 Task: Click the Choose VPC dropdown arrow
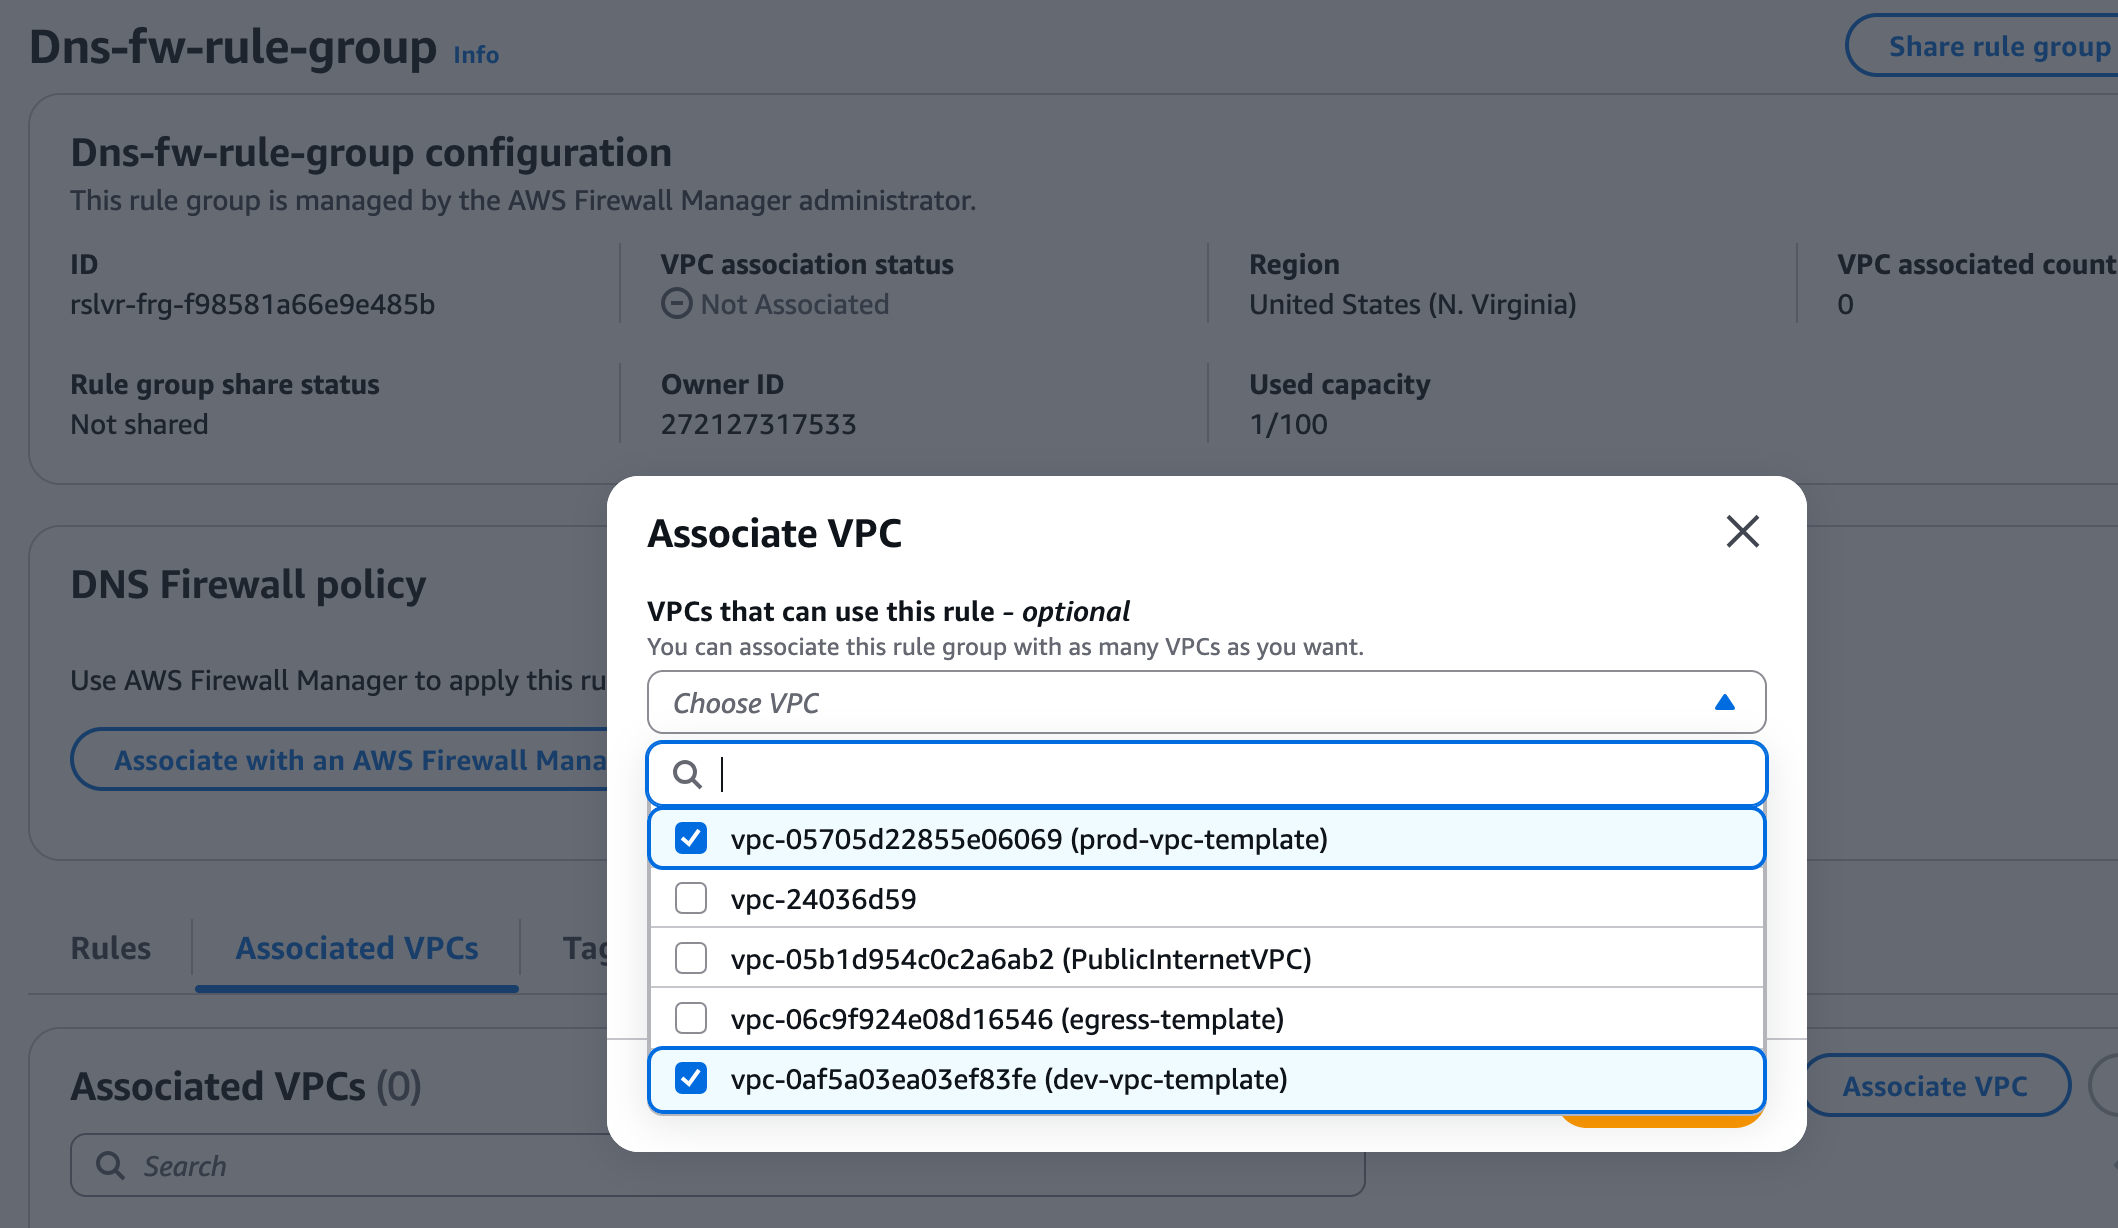point(1724,703)
